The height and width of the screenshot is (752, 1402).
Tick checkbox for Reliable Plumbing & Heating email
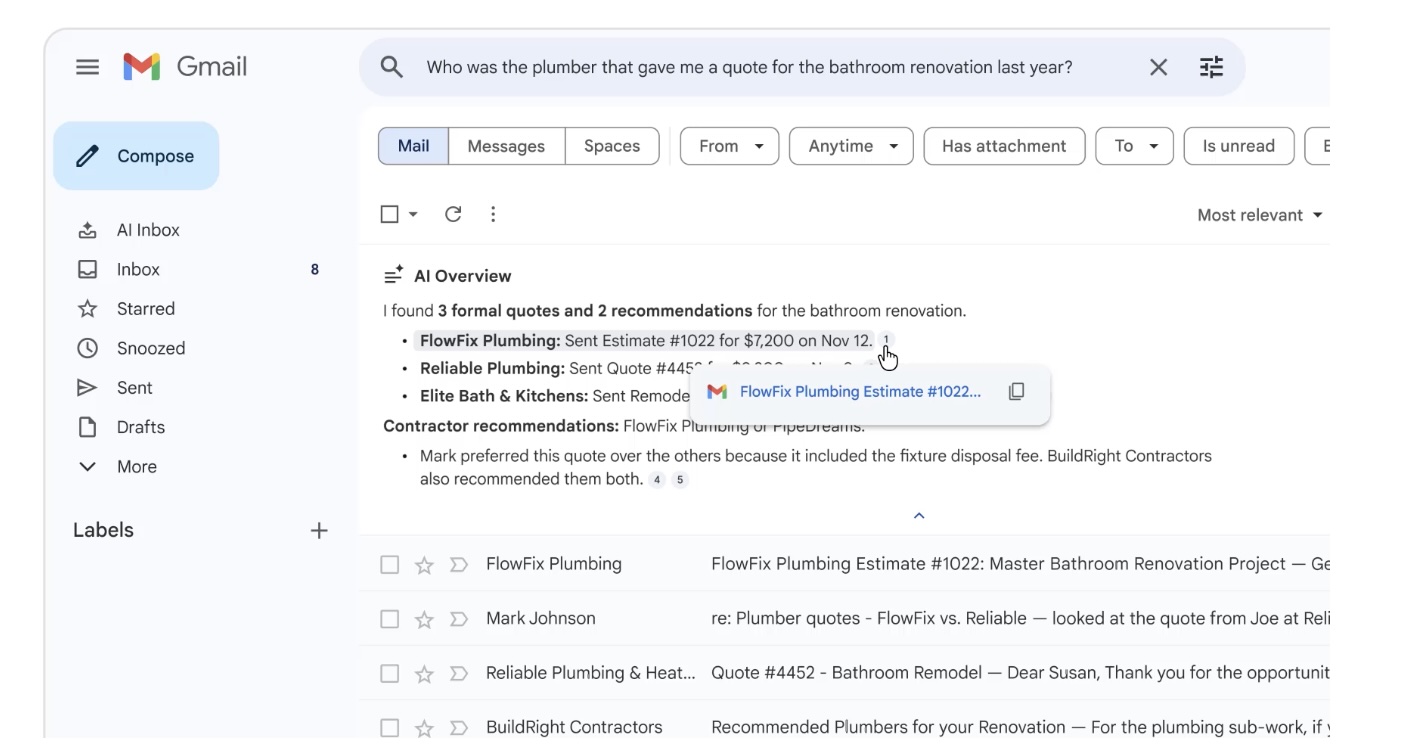(x=390, y=674)
